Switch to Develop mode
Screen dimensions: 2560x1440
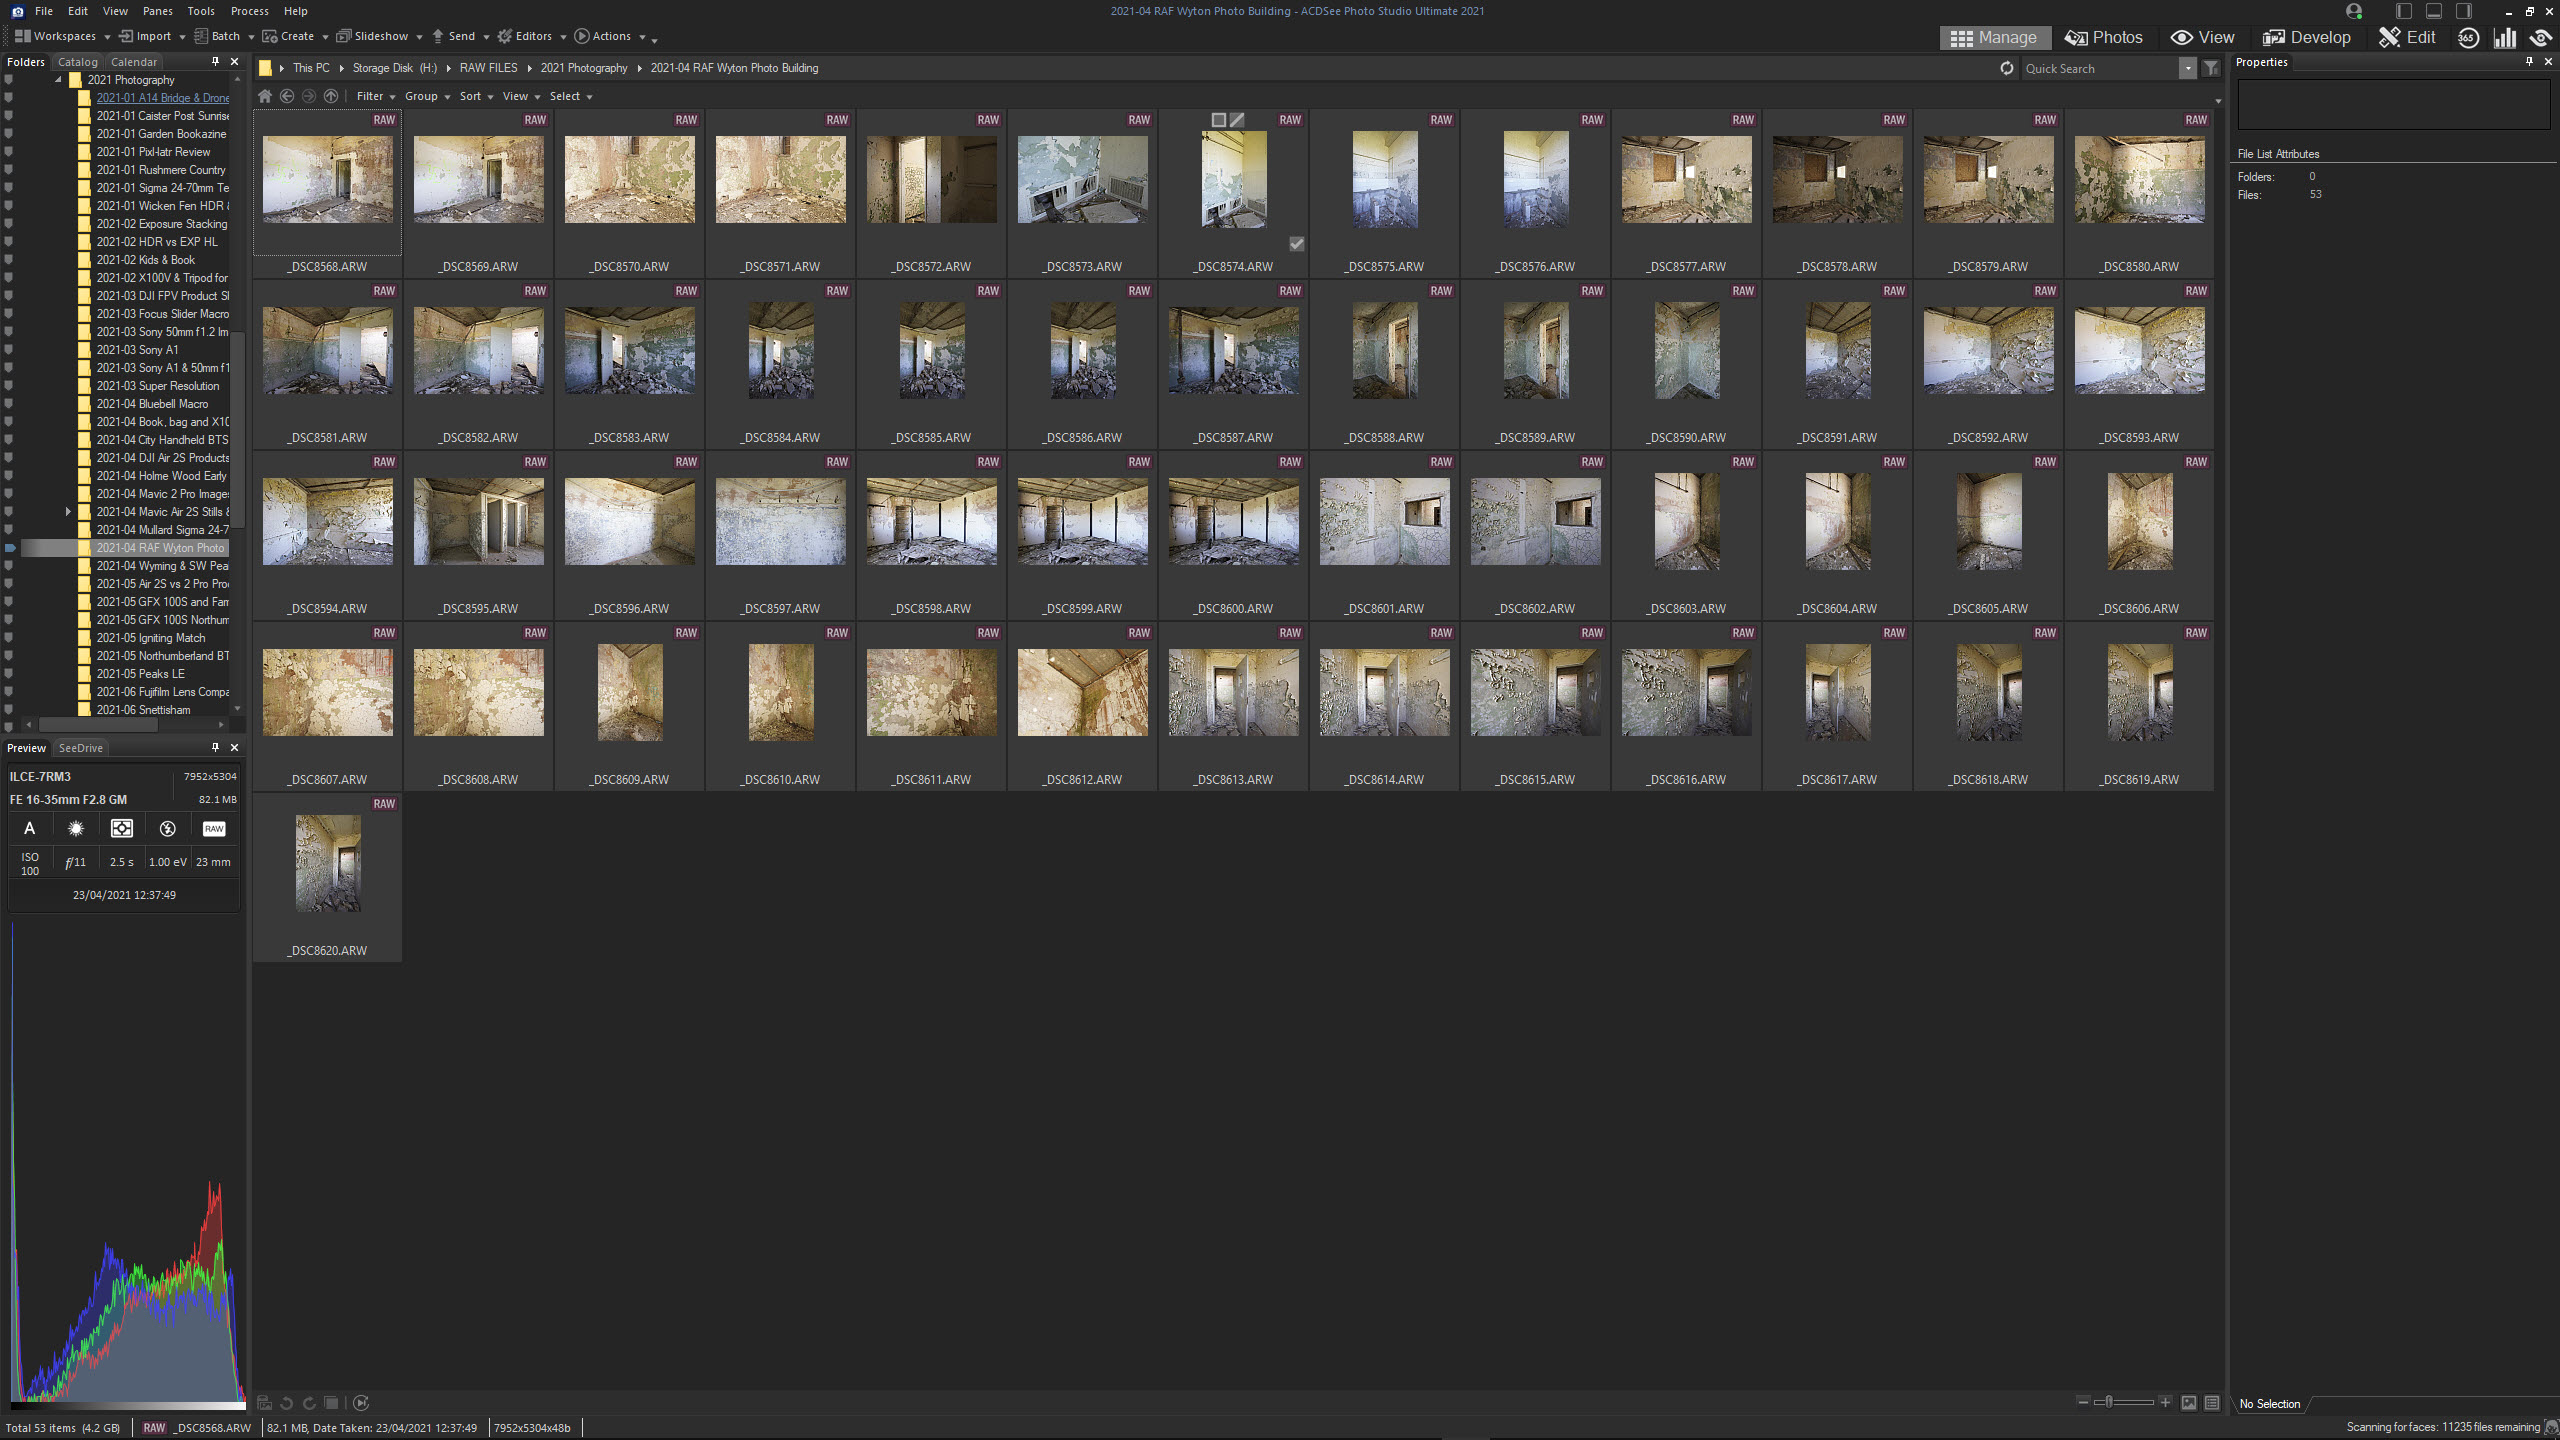pyautogui.click(x=2306, y=38)
